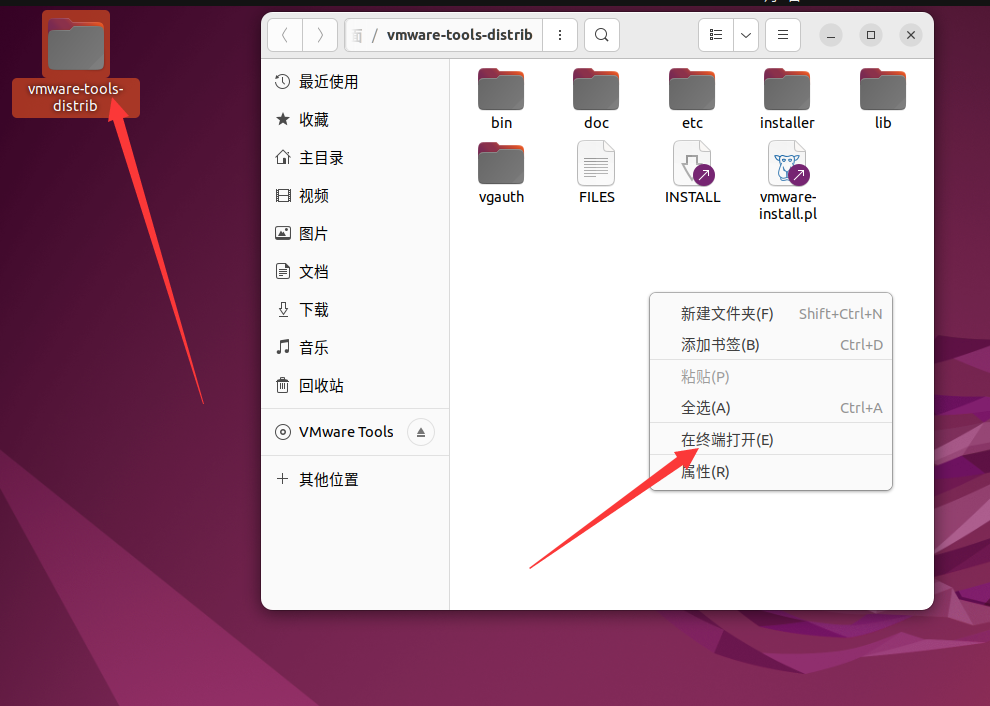Open 回收站 trash in sidebar

point(355,385)
